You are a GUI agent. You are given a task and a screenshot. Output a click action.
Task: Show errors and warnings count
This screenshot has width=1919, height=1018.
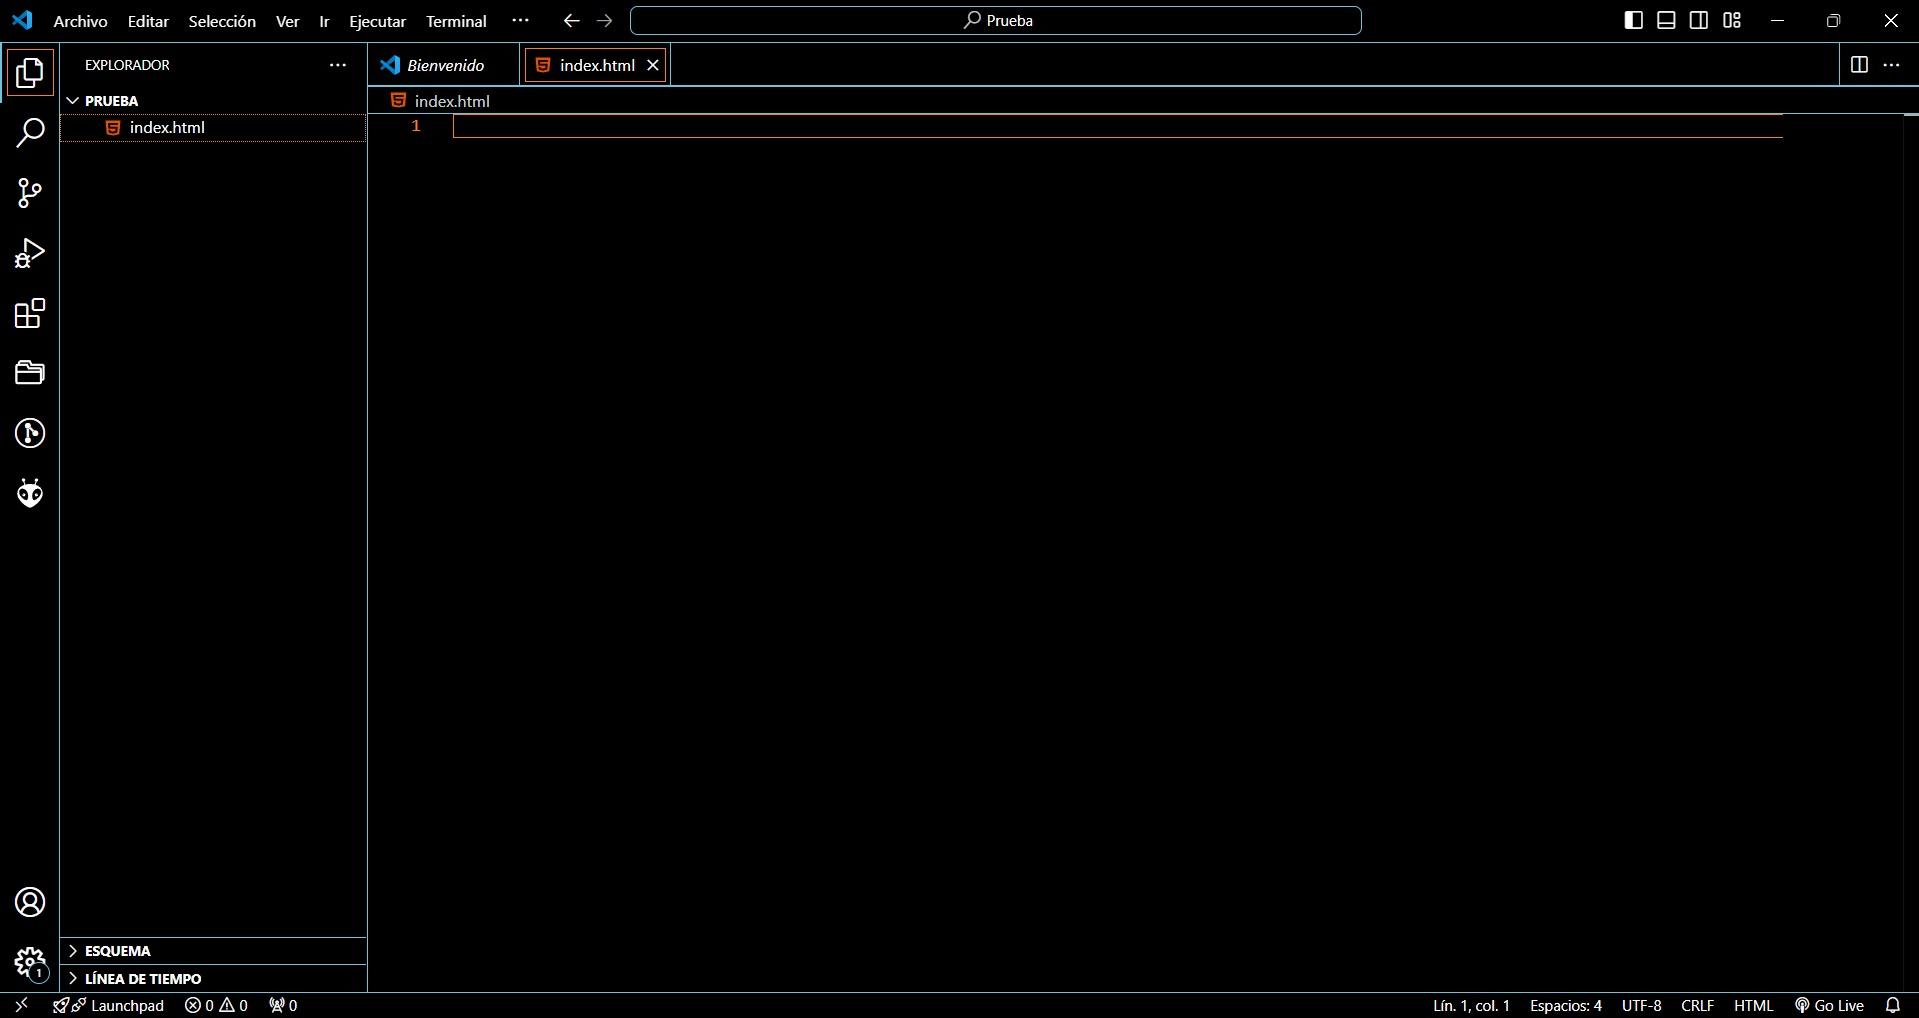tap(216, 1005)
